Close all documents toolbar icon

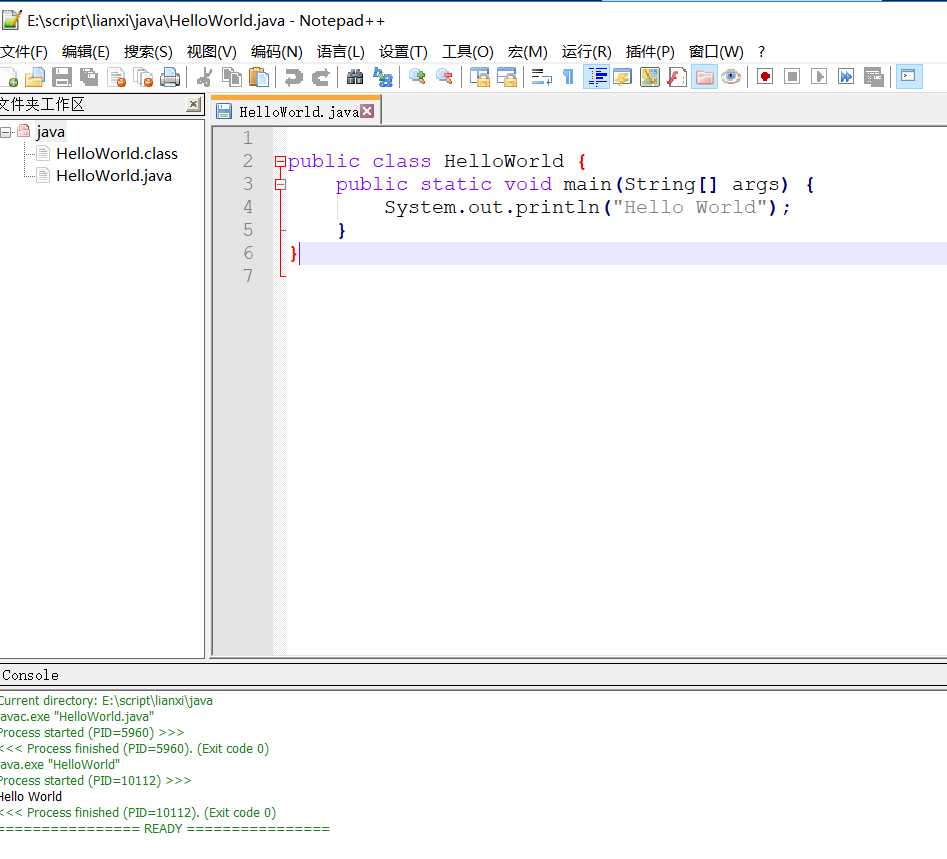143,77
